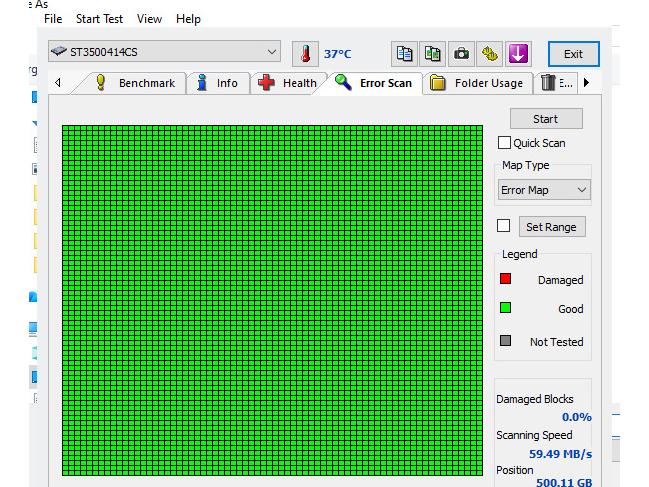Click the copy screenshot to clipboard icon
This screenshot has width=649, height=487.
coord(432,54)
